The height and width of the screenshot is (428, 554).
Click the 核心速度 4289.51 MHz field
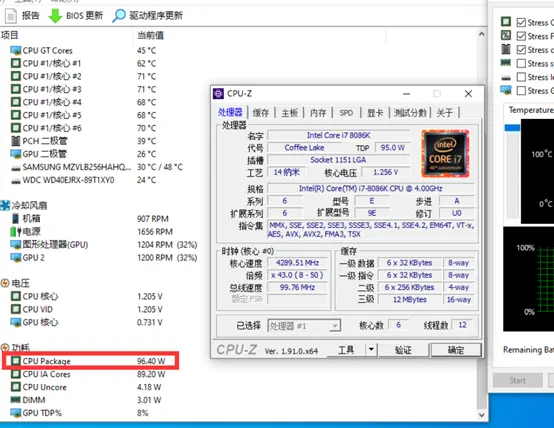[x=297, y=263]
